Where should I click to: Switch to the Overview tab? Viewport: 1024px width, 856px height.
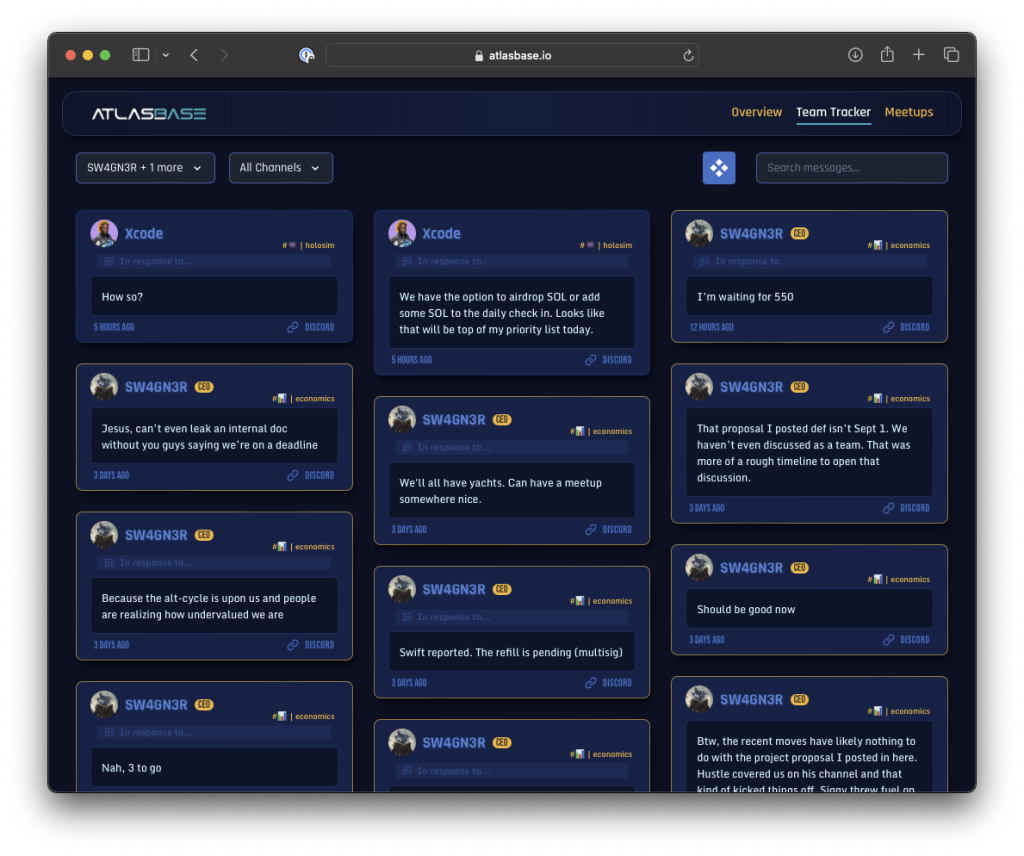pyautogui.click(x=757, y=112)
